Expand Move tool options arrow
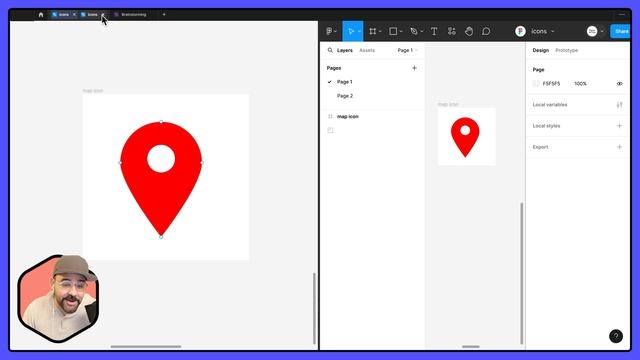640x360 pixels. [359, 31]
